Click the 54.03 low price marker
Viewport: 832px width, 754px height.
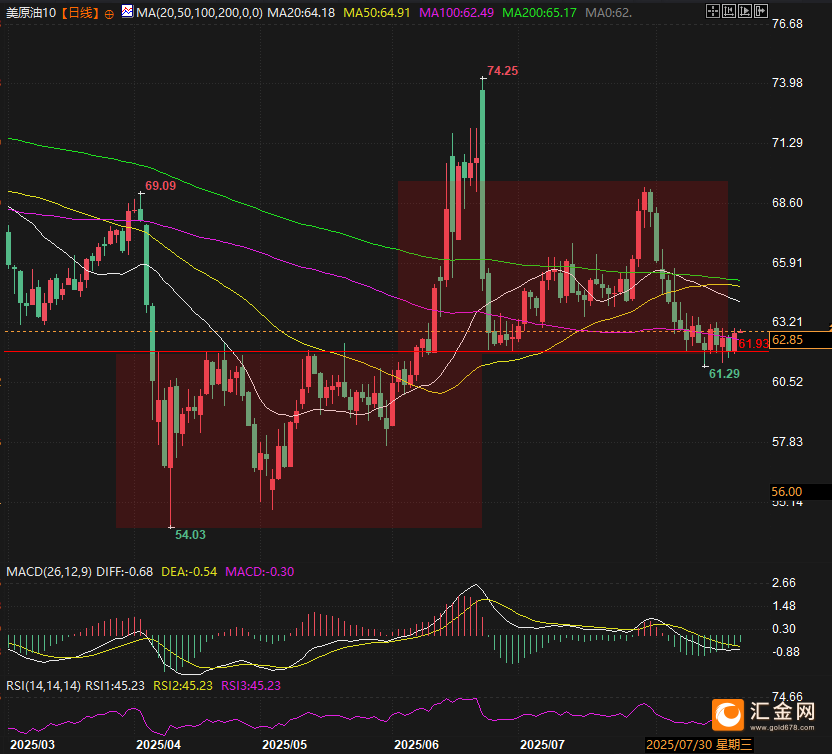[190, 535]
